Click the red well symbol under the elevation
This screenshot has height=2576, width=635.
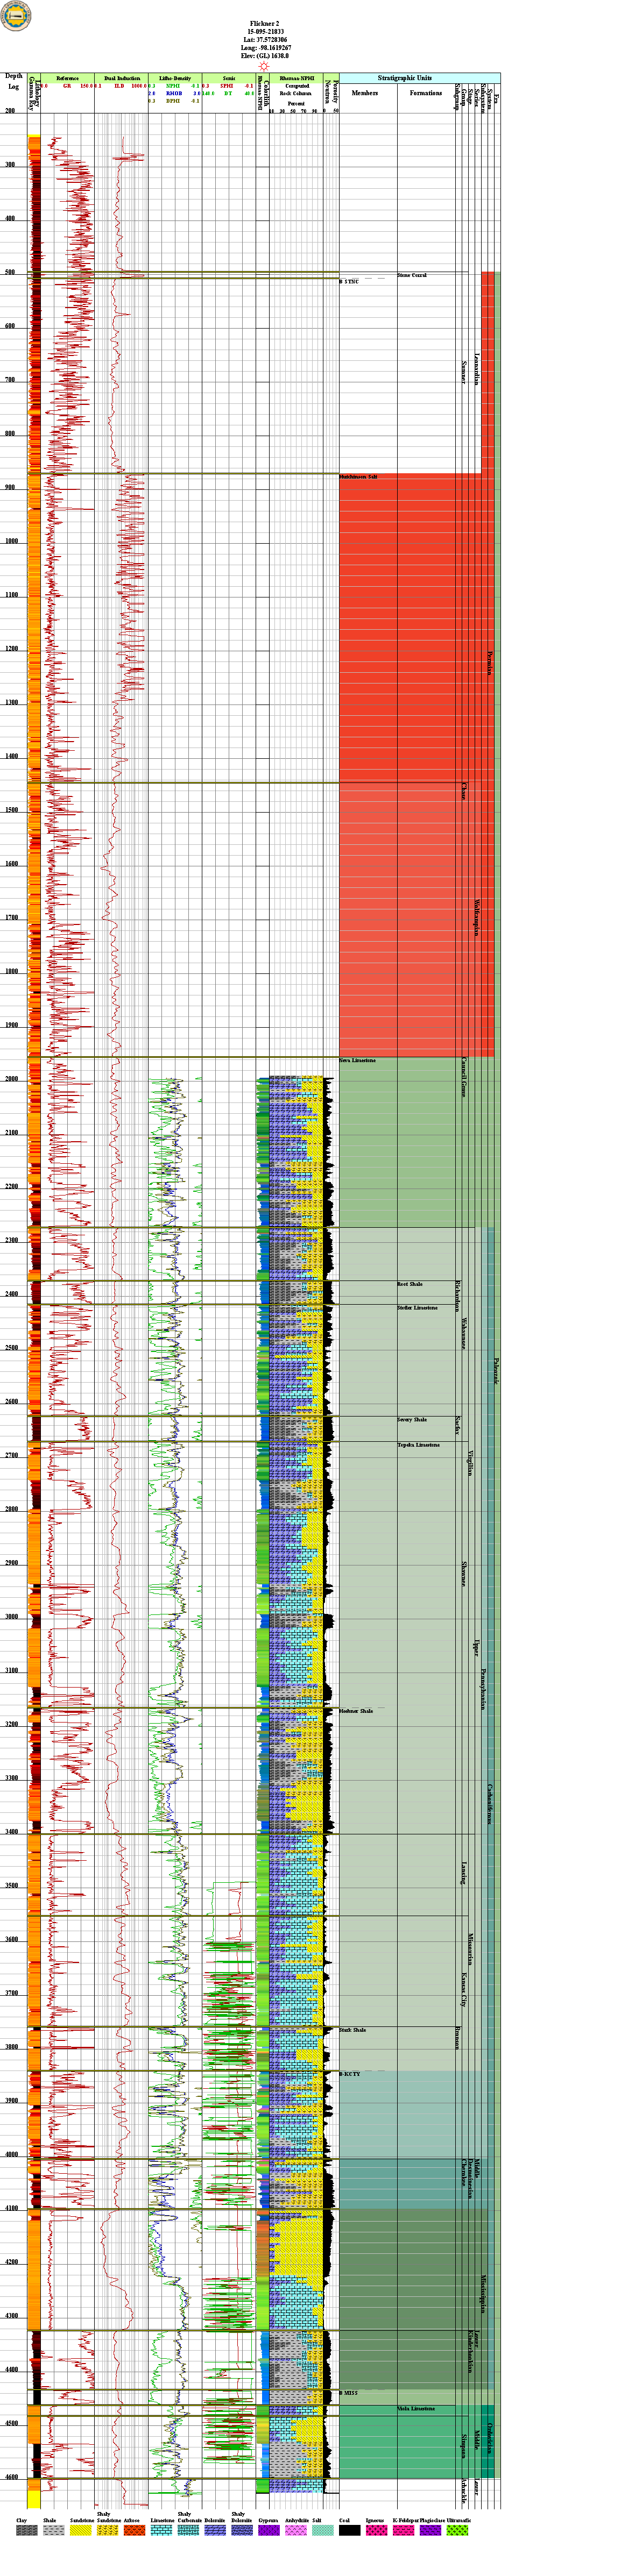[265, 66]
